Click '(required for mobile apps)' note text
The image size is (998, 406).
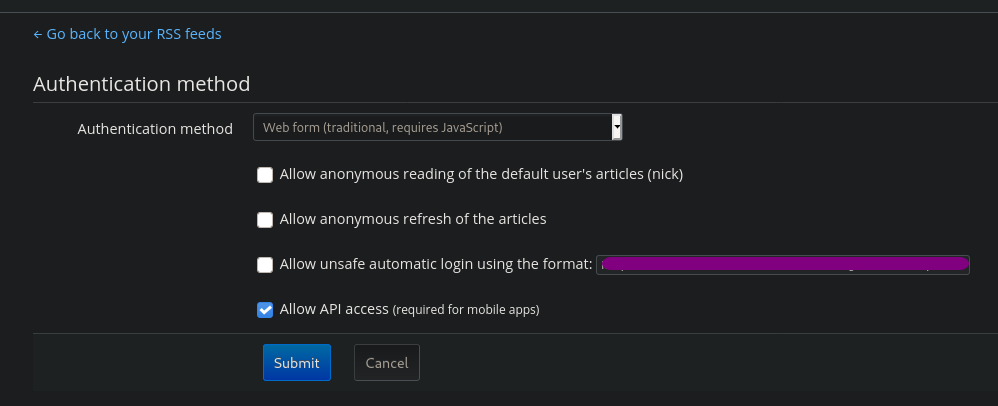point(466,311)
